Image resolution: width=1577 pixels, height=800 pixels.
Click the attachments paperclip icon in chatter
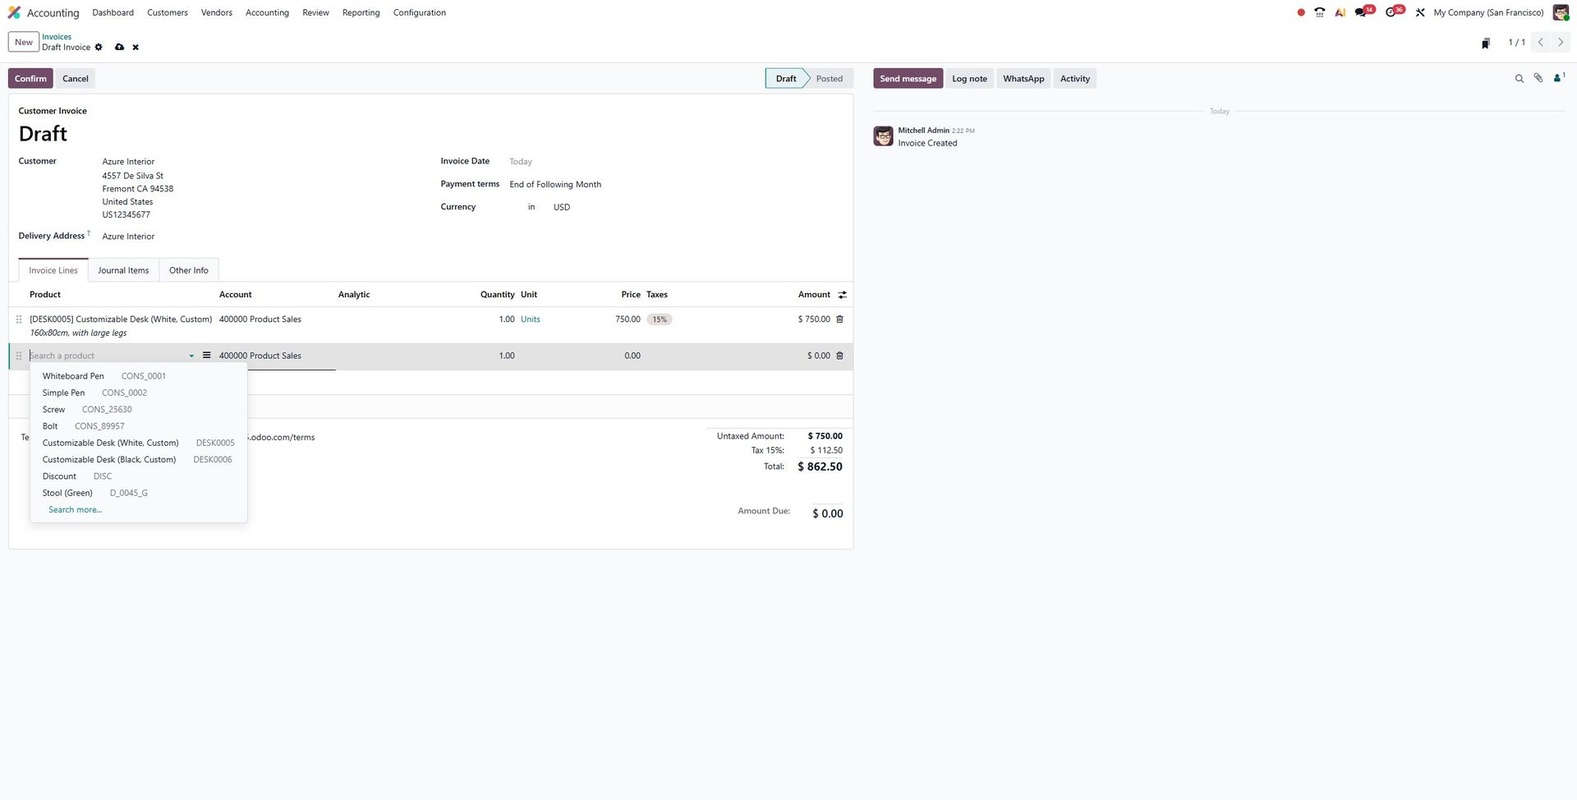[x=1538, y=78]
